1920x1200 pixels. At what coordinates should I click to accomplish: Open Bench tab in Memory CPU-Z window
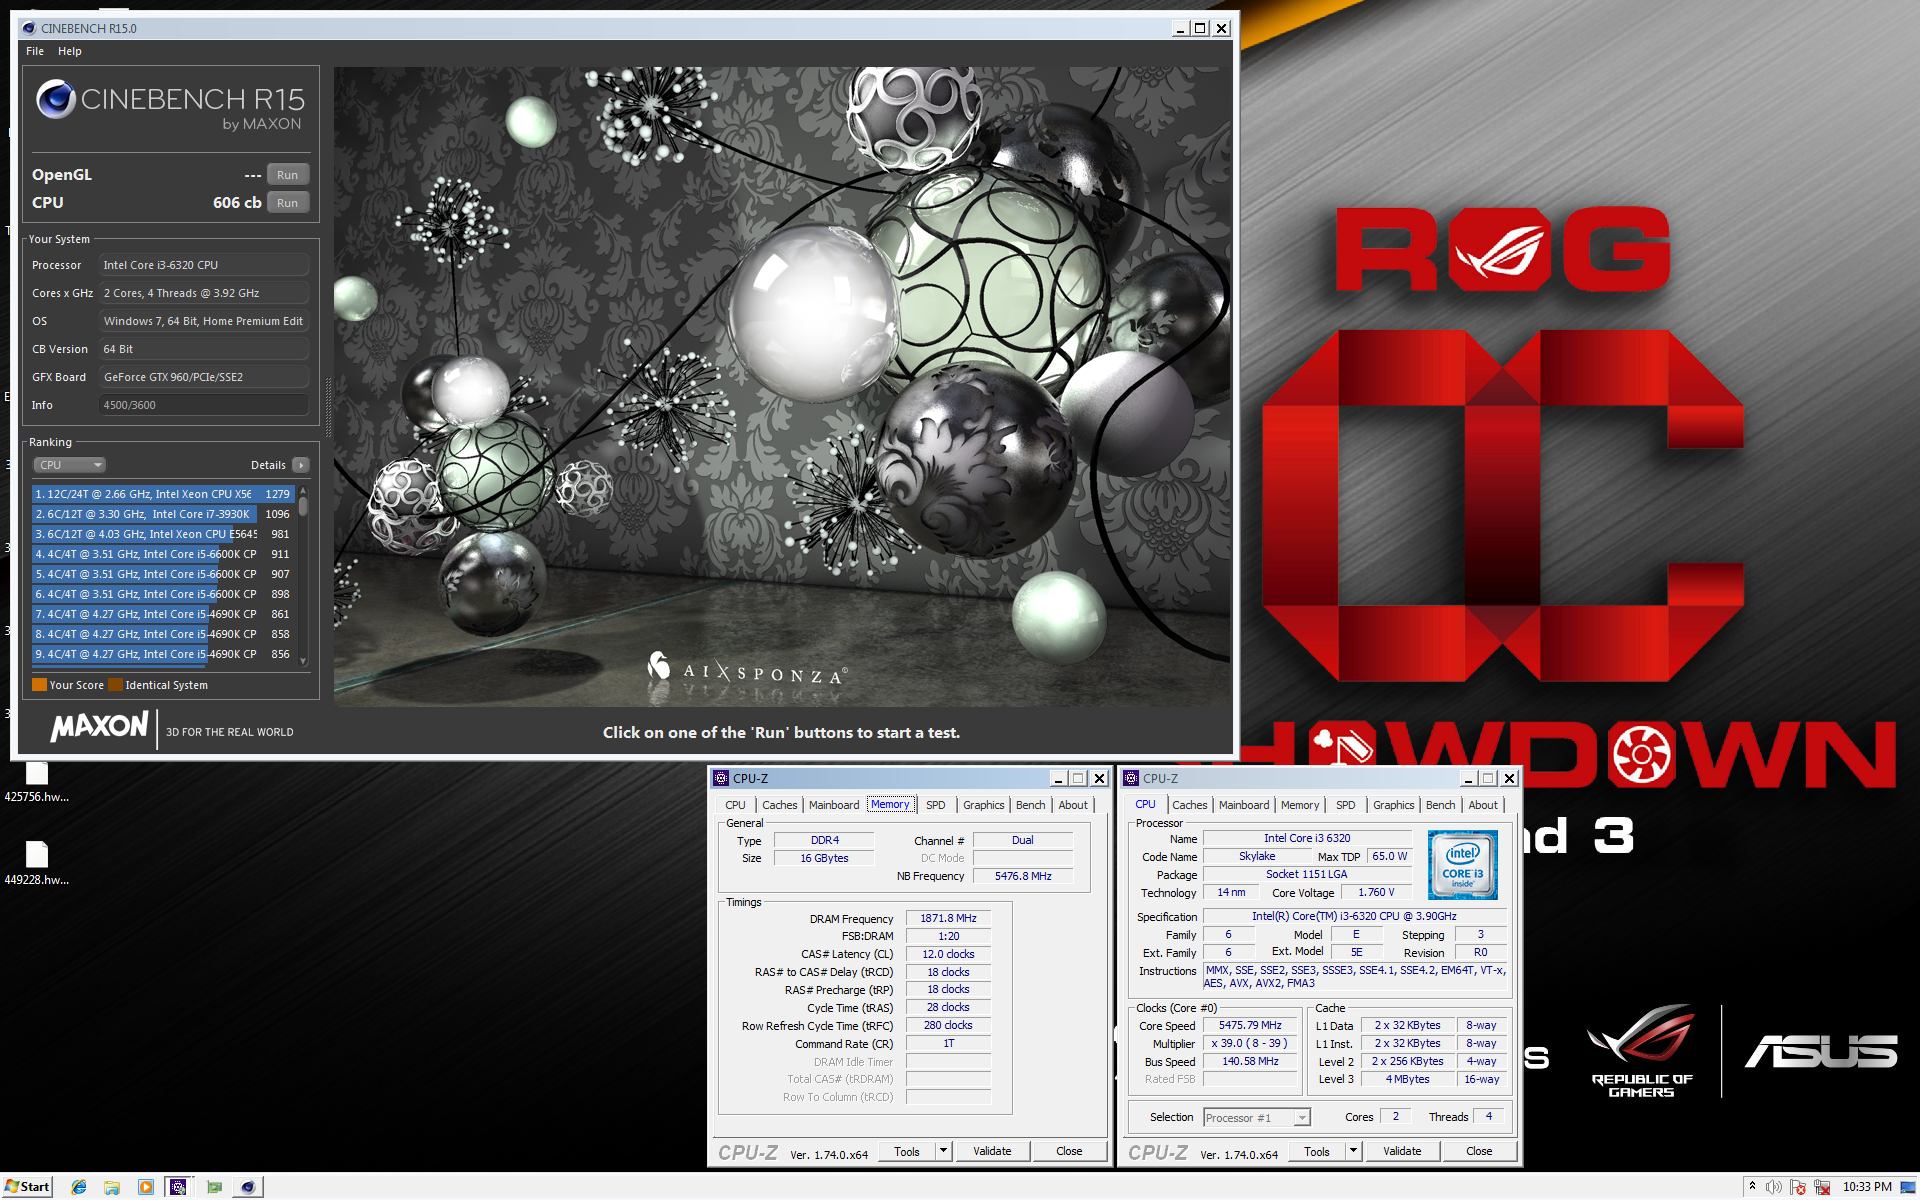click(x=1031, y=805)
